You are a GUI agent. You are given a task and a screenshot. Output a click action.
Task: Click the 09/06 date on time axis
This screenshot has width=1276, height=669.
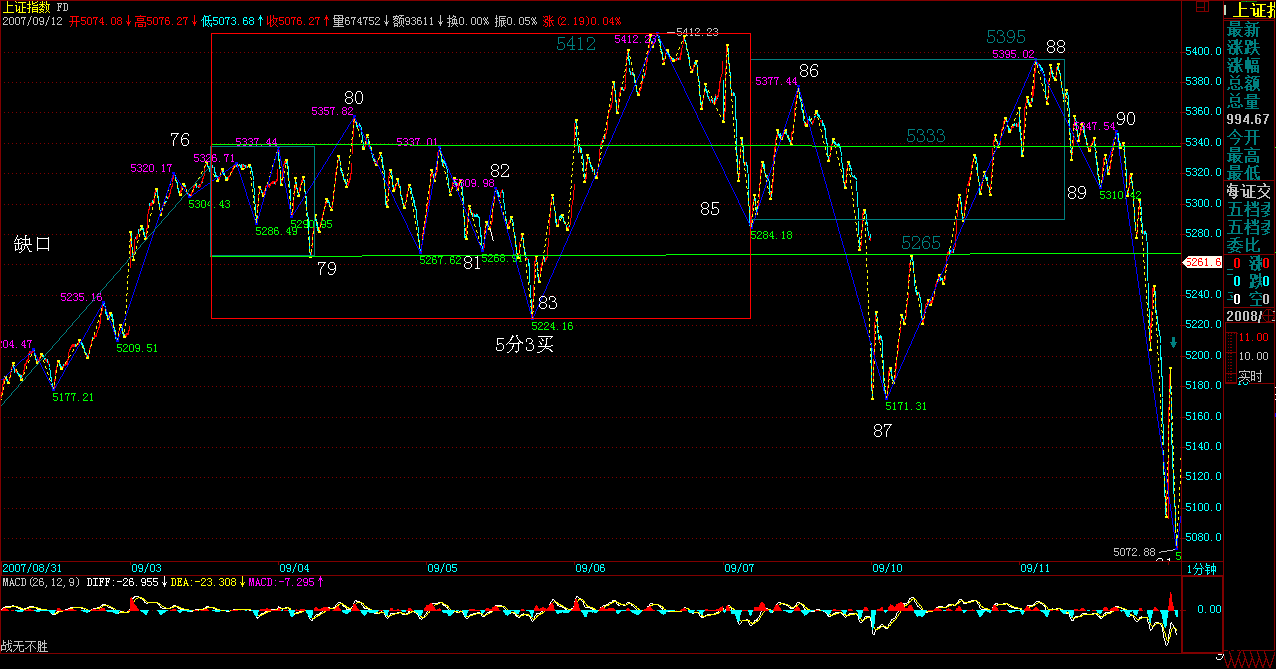[x=590, y=568]
